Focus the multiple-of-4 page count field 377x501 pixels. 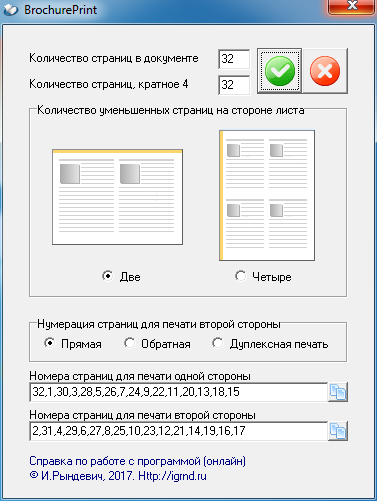(234, 85)
